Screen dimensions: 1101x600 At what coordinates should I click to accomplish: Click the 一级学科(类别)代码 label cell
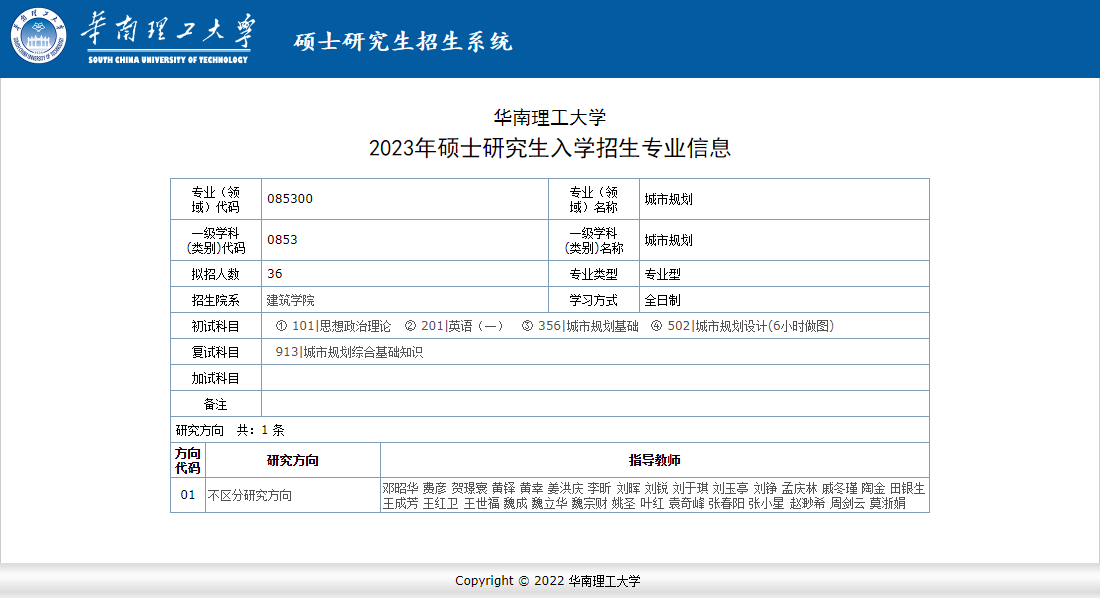(216, 240)
